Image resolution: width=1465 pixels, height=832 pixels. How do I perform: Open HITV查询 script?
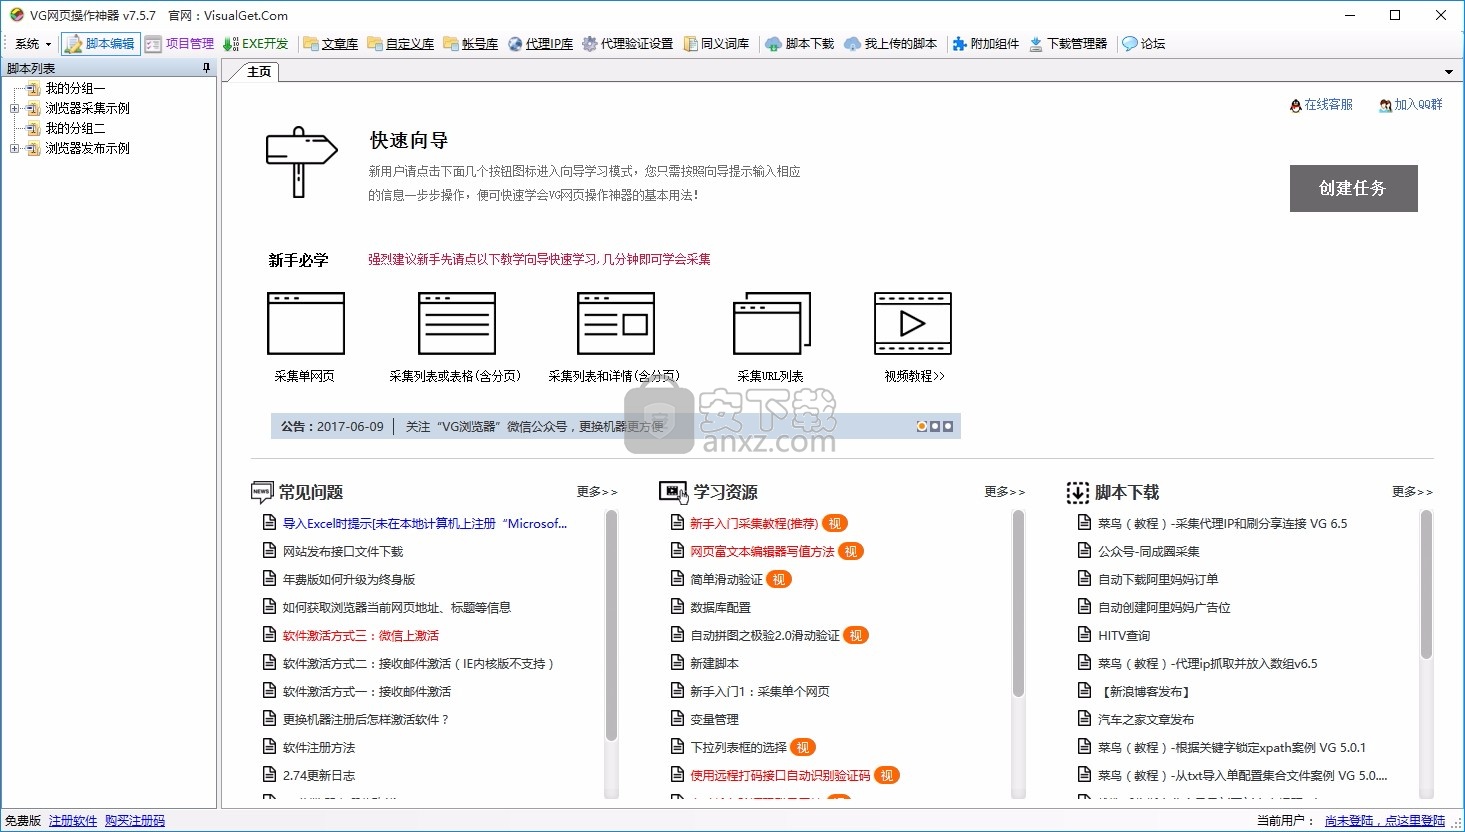(x=1124, y=636)
